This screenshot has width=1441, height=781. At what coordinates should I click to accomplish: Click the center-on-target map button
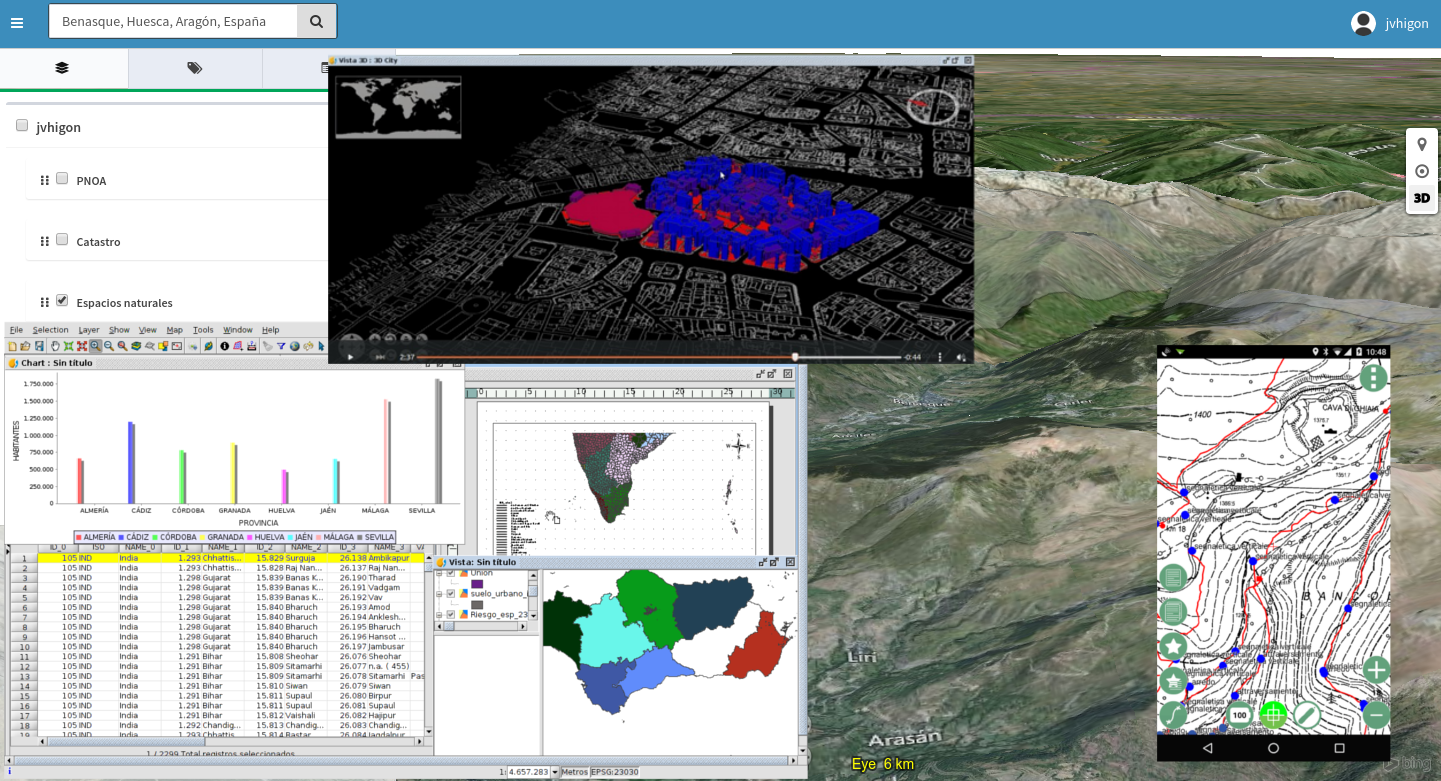(1422, 172)
